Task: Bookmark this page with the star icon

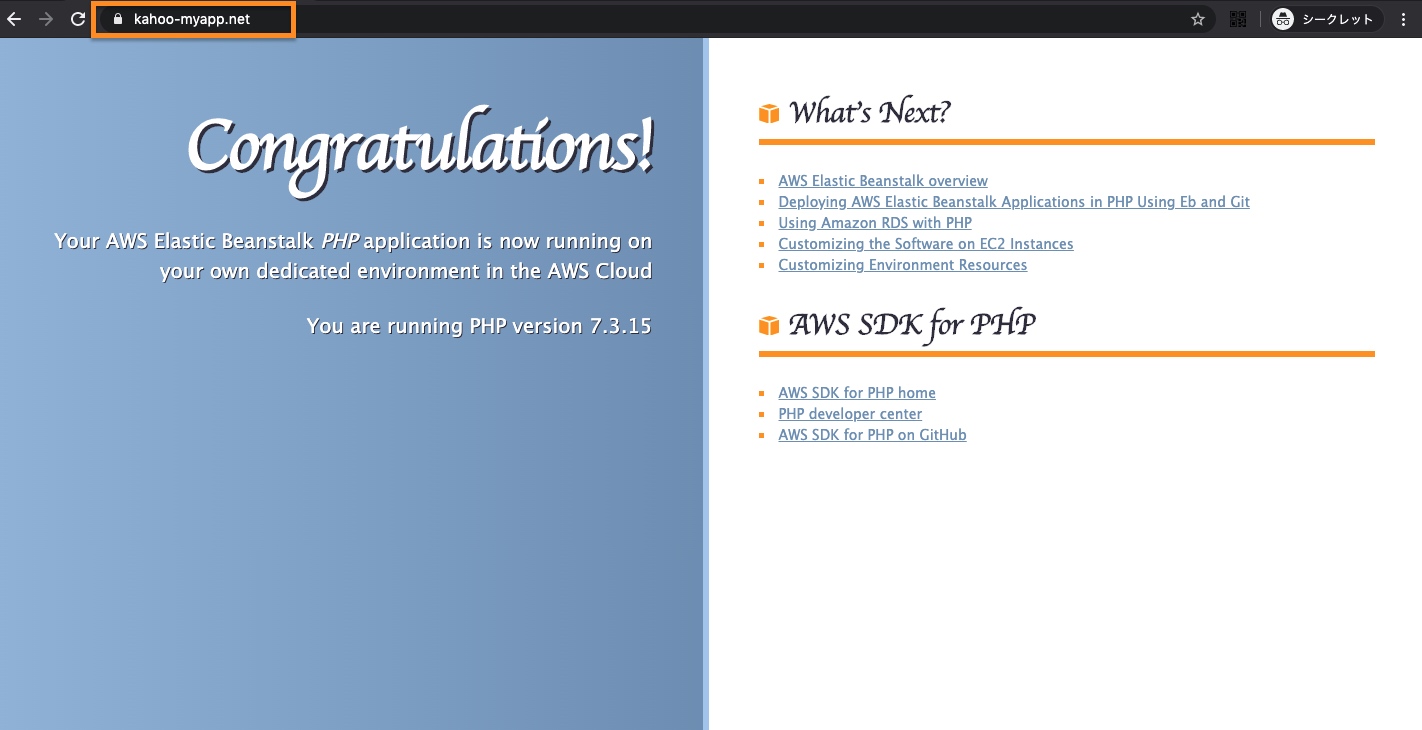Action: [1197, 19]
